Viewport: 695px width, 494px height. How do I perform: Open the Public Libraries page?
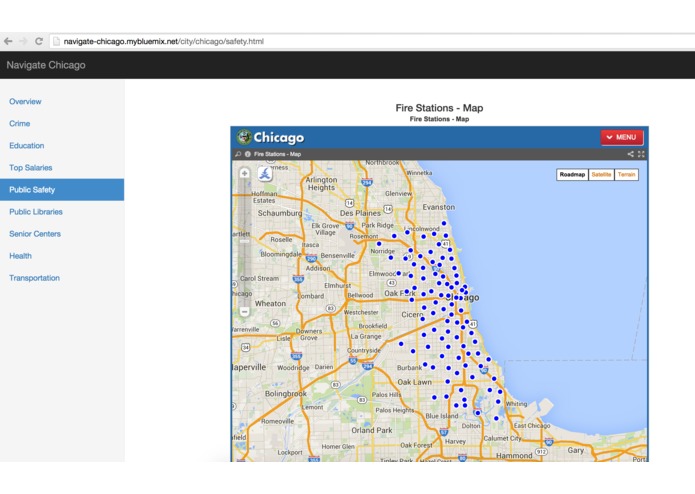click(36, 212)
